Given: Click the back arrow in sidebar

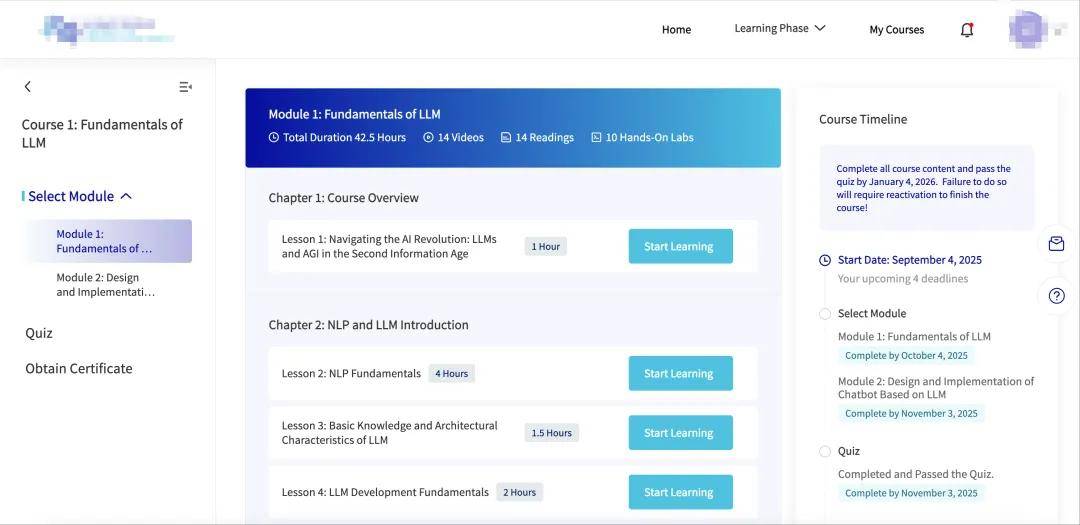Looking at the screenshot, I should (x=28, y=87).
